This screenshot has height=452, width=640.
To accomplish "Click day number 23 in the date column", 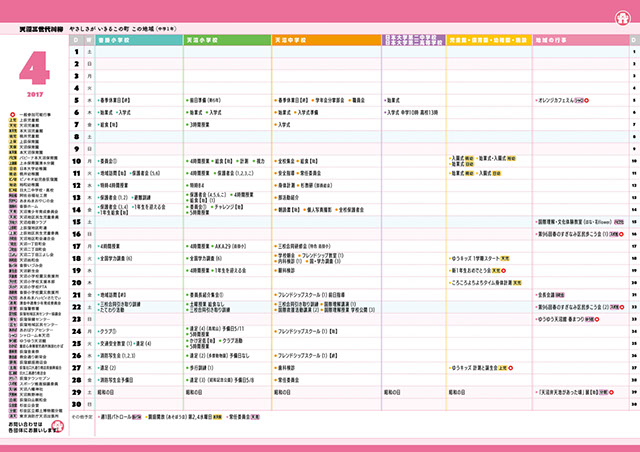I will pyautogui.click(x=76, y=319).
